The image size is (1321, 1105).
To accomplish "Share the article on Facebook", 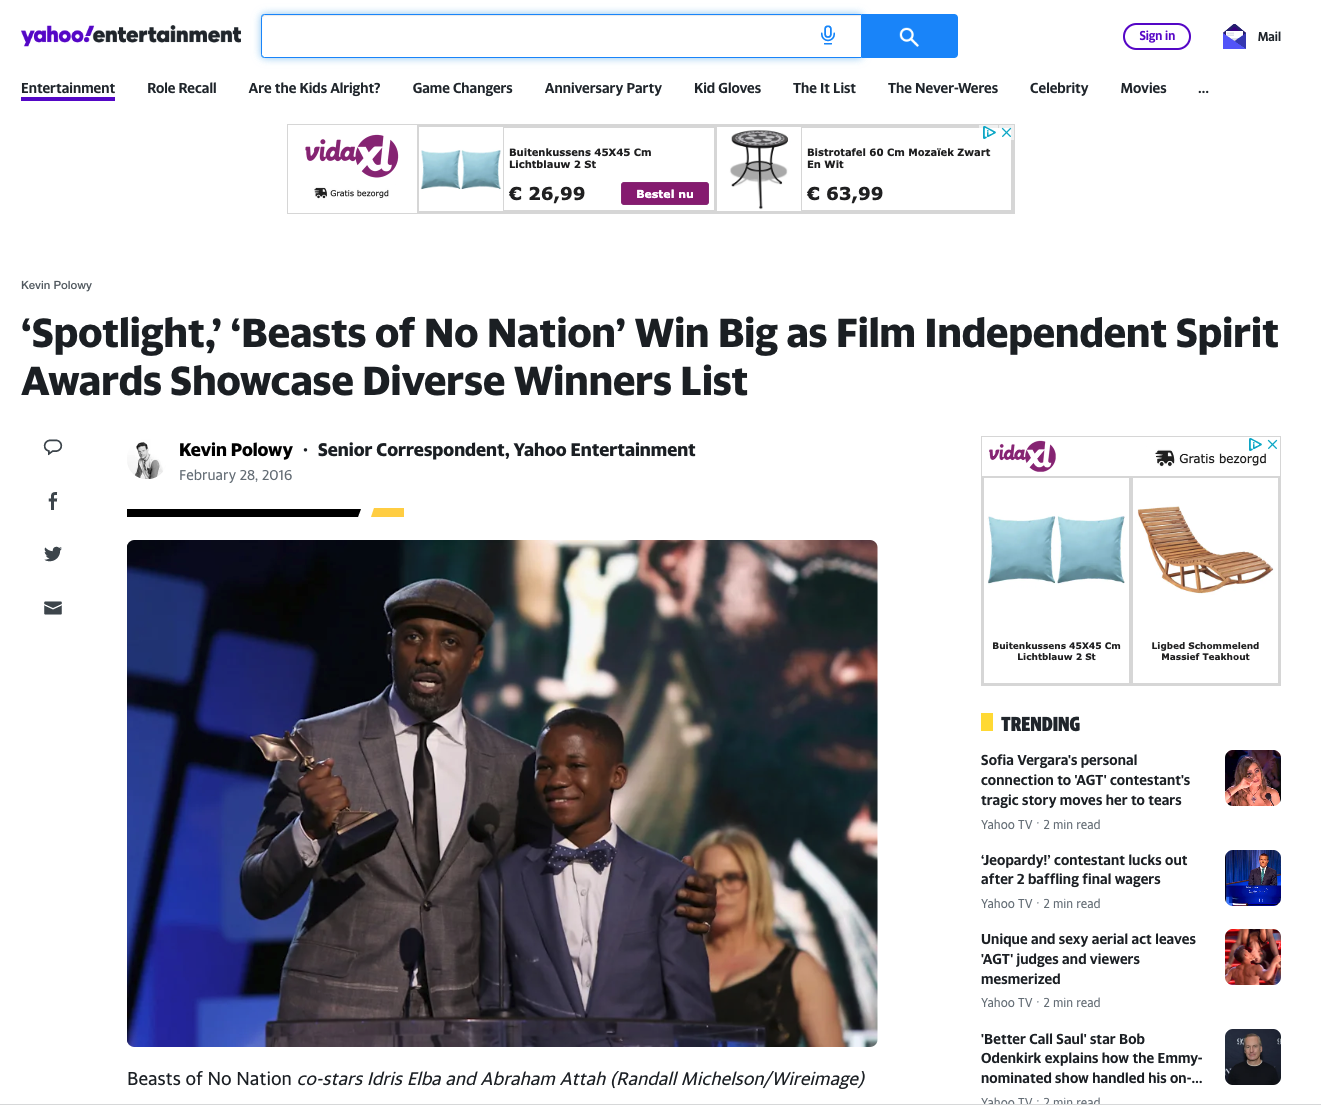I will [53, 501].
